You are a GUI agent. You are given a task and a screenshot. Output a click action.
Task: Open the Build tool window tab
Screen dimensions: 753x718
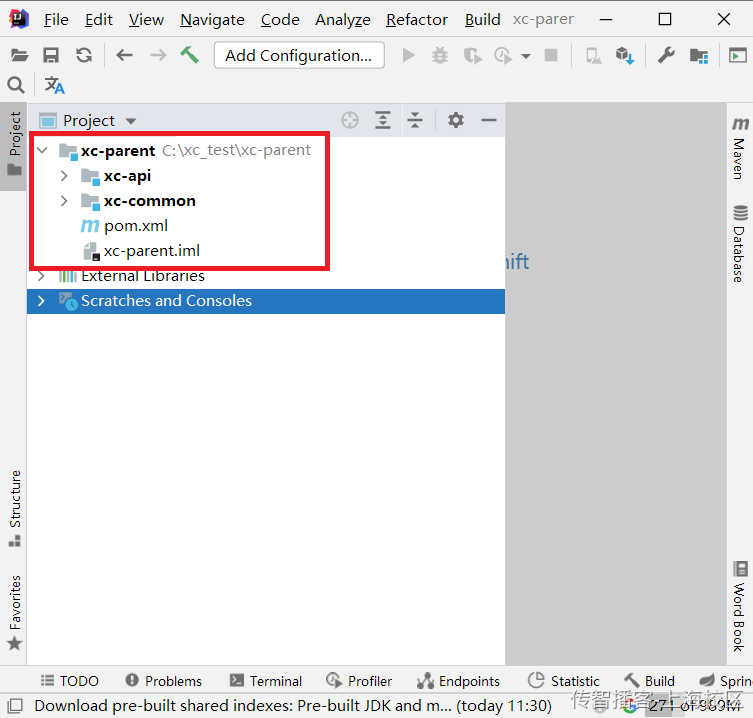pos(650,681)
